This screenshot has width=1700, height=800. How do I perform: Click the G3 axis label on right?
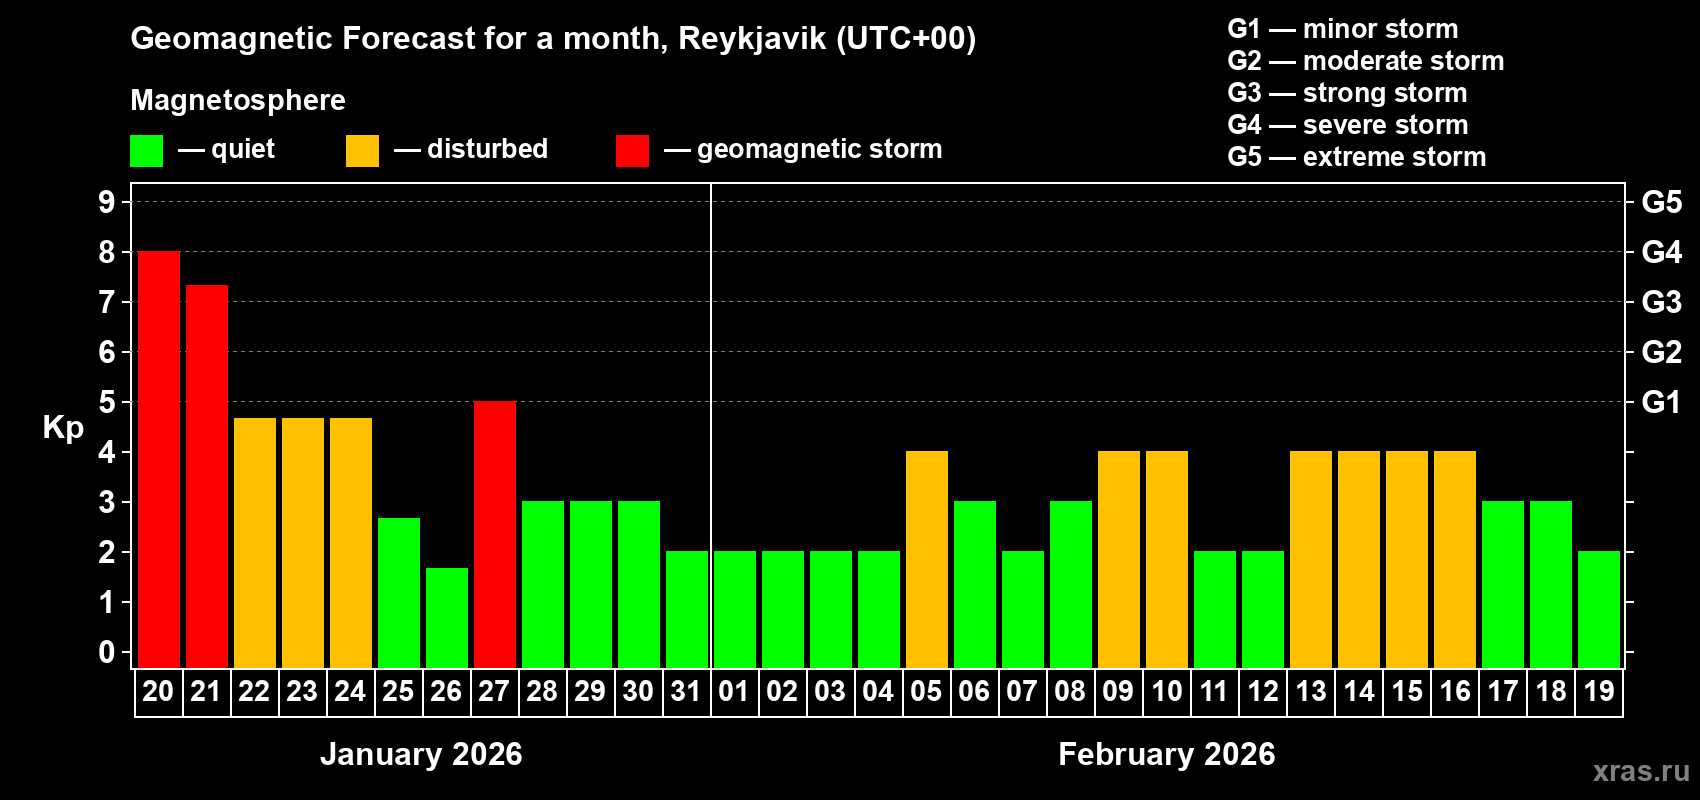click(x=1662, y=302)
